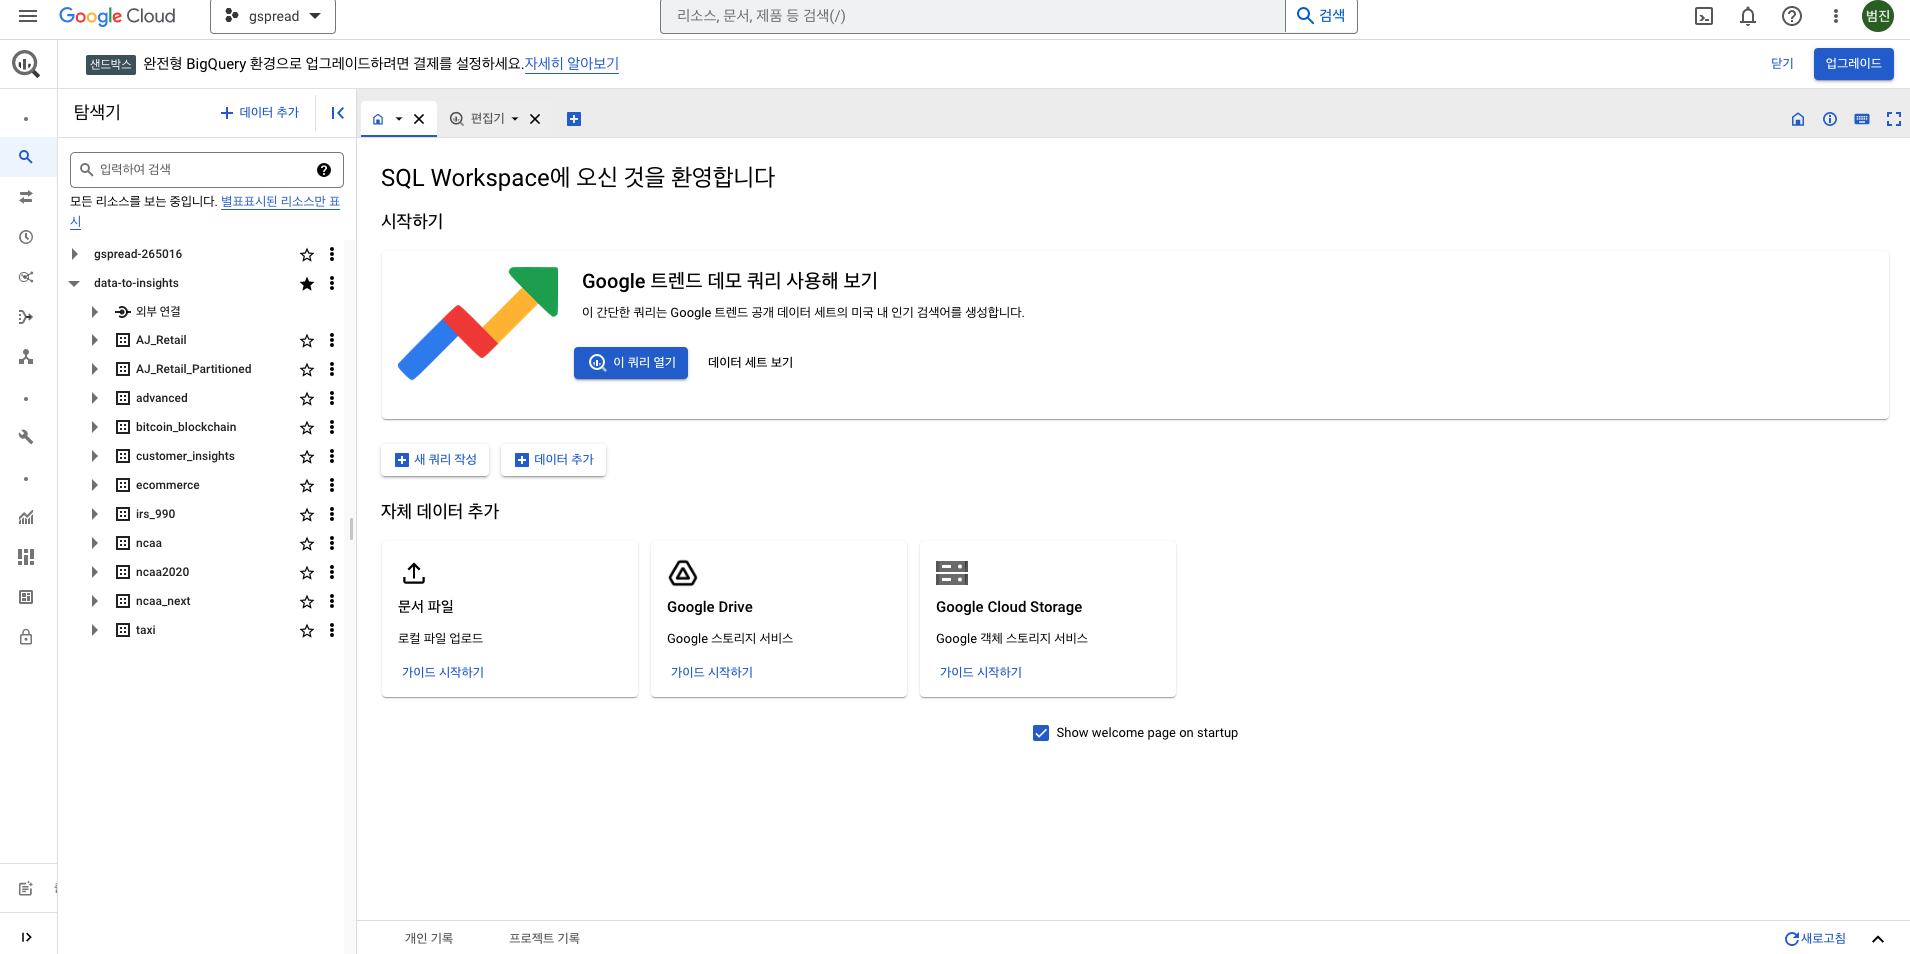Click 데이터 세트 보기 view dataset button
1910x954 pixels.
click(x=750, y=363)
